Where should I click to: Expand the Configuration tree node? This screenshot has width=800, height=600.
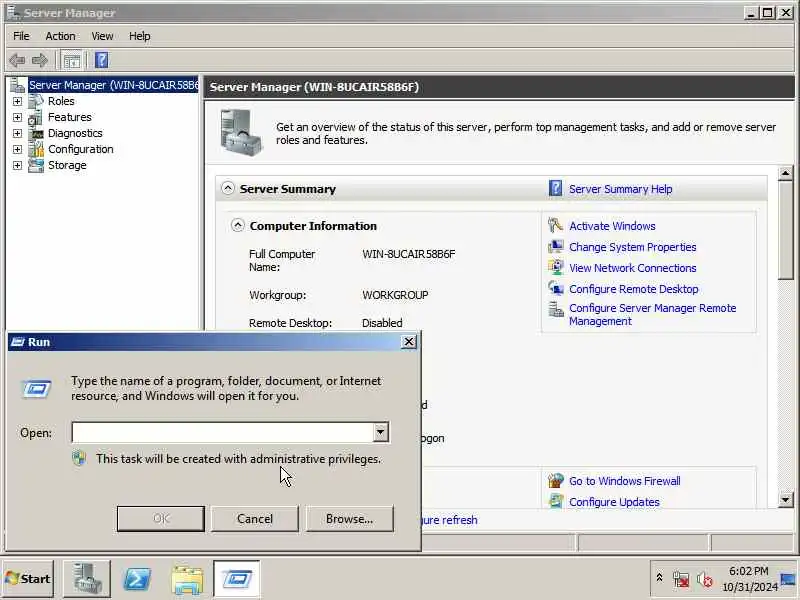coord(17,149)
